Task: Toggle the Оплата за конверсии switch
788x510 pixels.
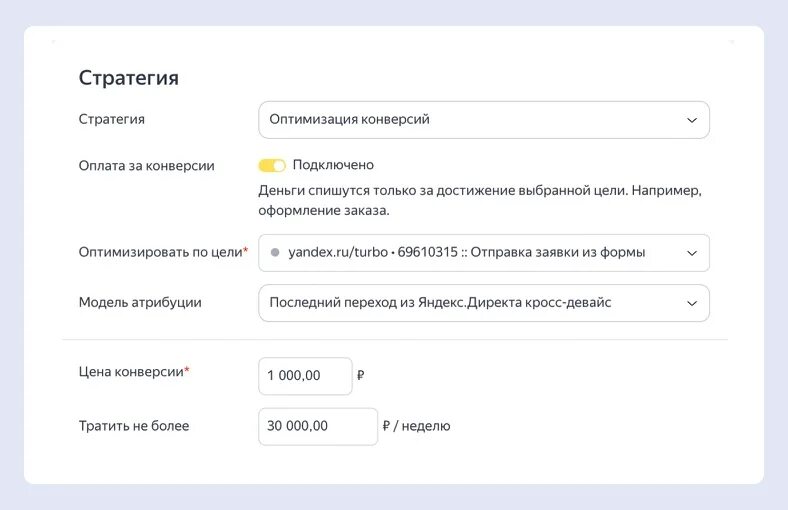Action: pos(272,165)
